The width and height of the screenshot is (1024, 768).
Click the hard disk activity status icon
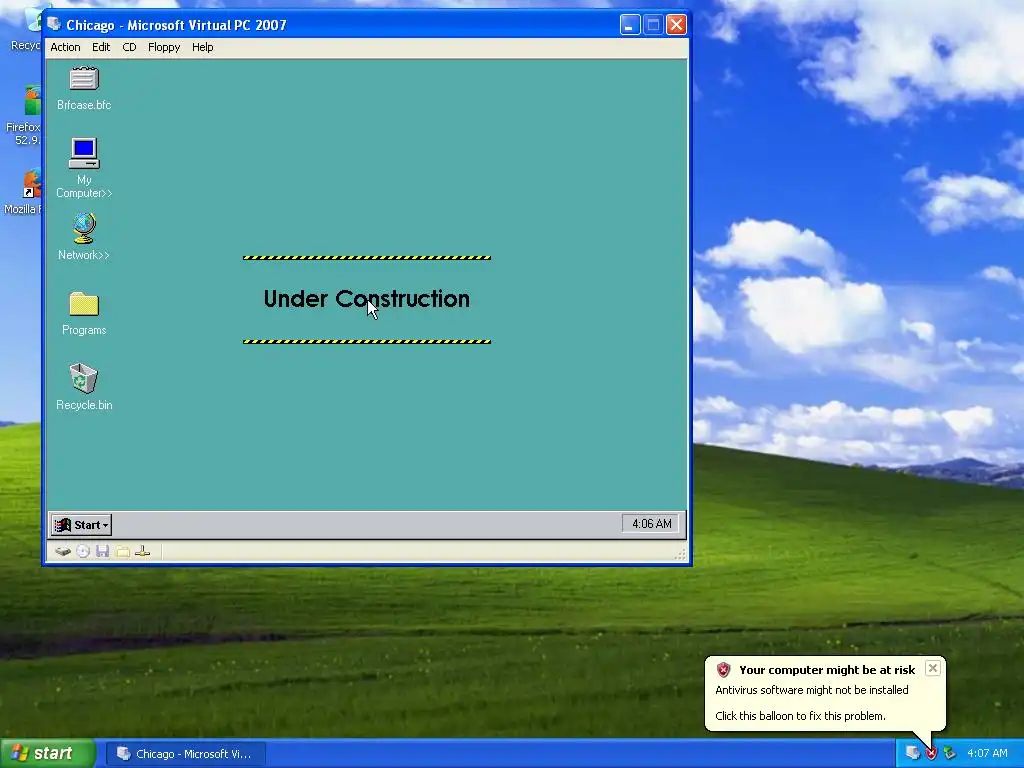tap(63, 552)
